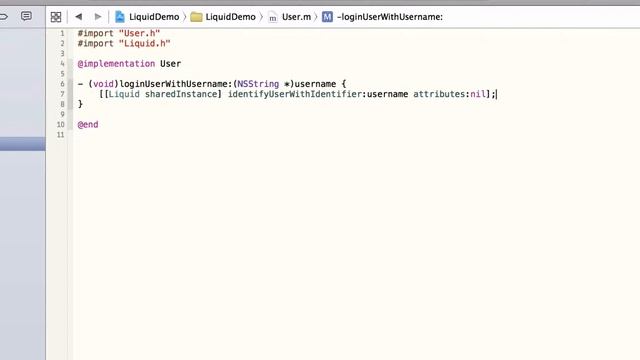Click line number 10 in gutter
The height and width of the screenshot is (360, 640).
[60, 124]
